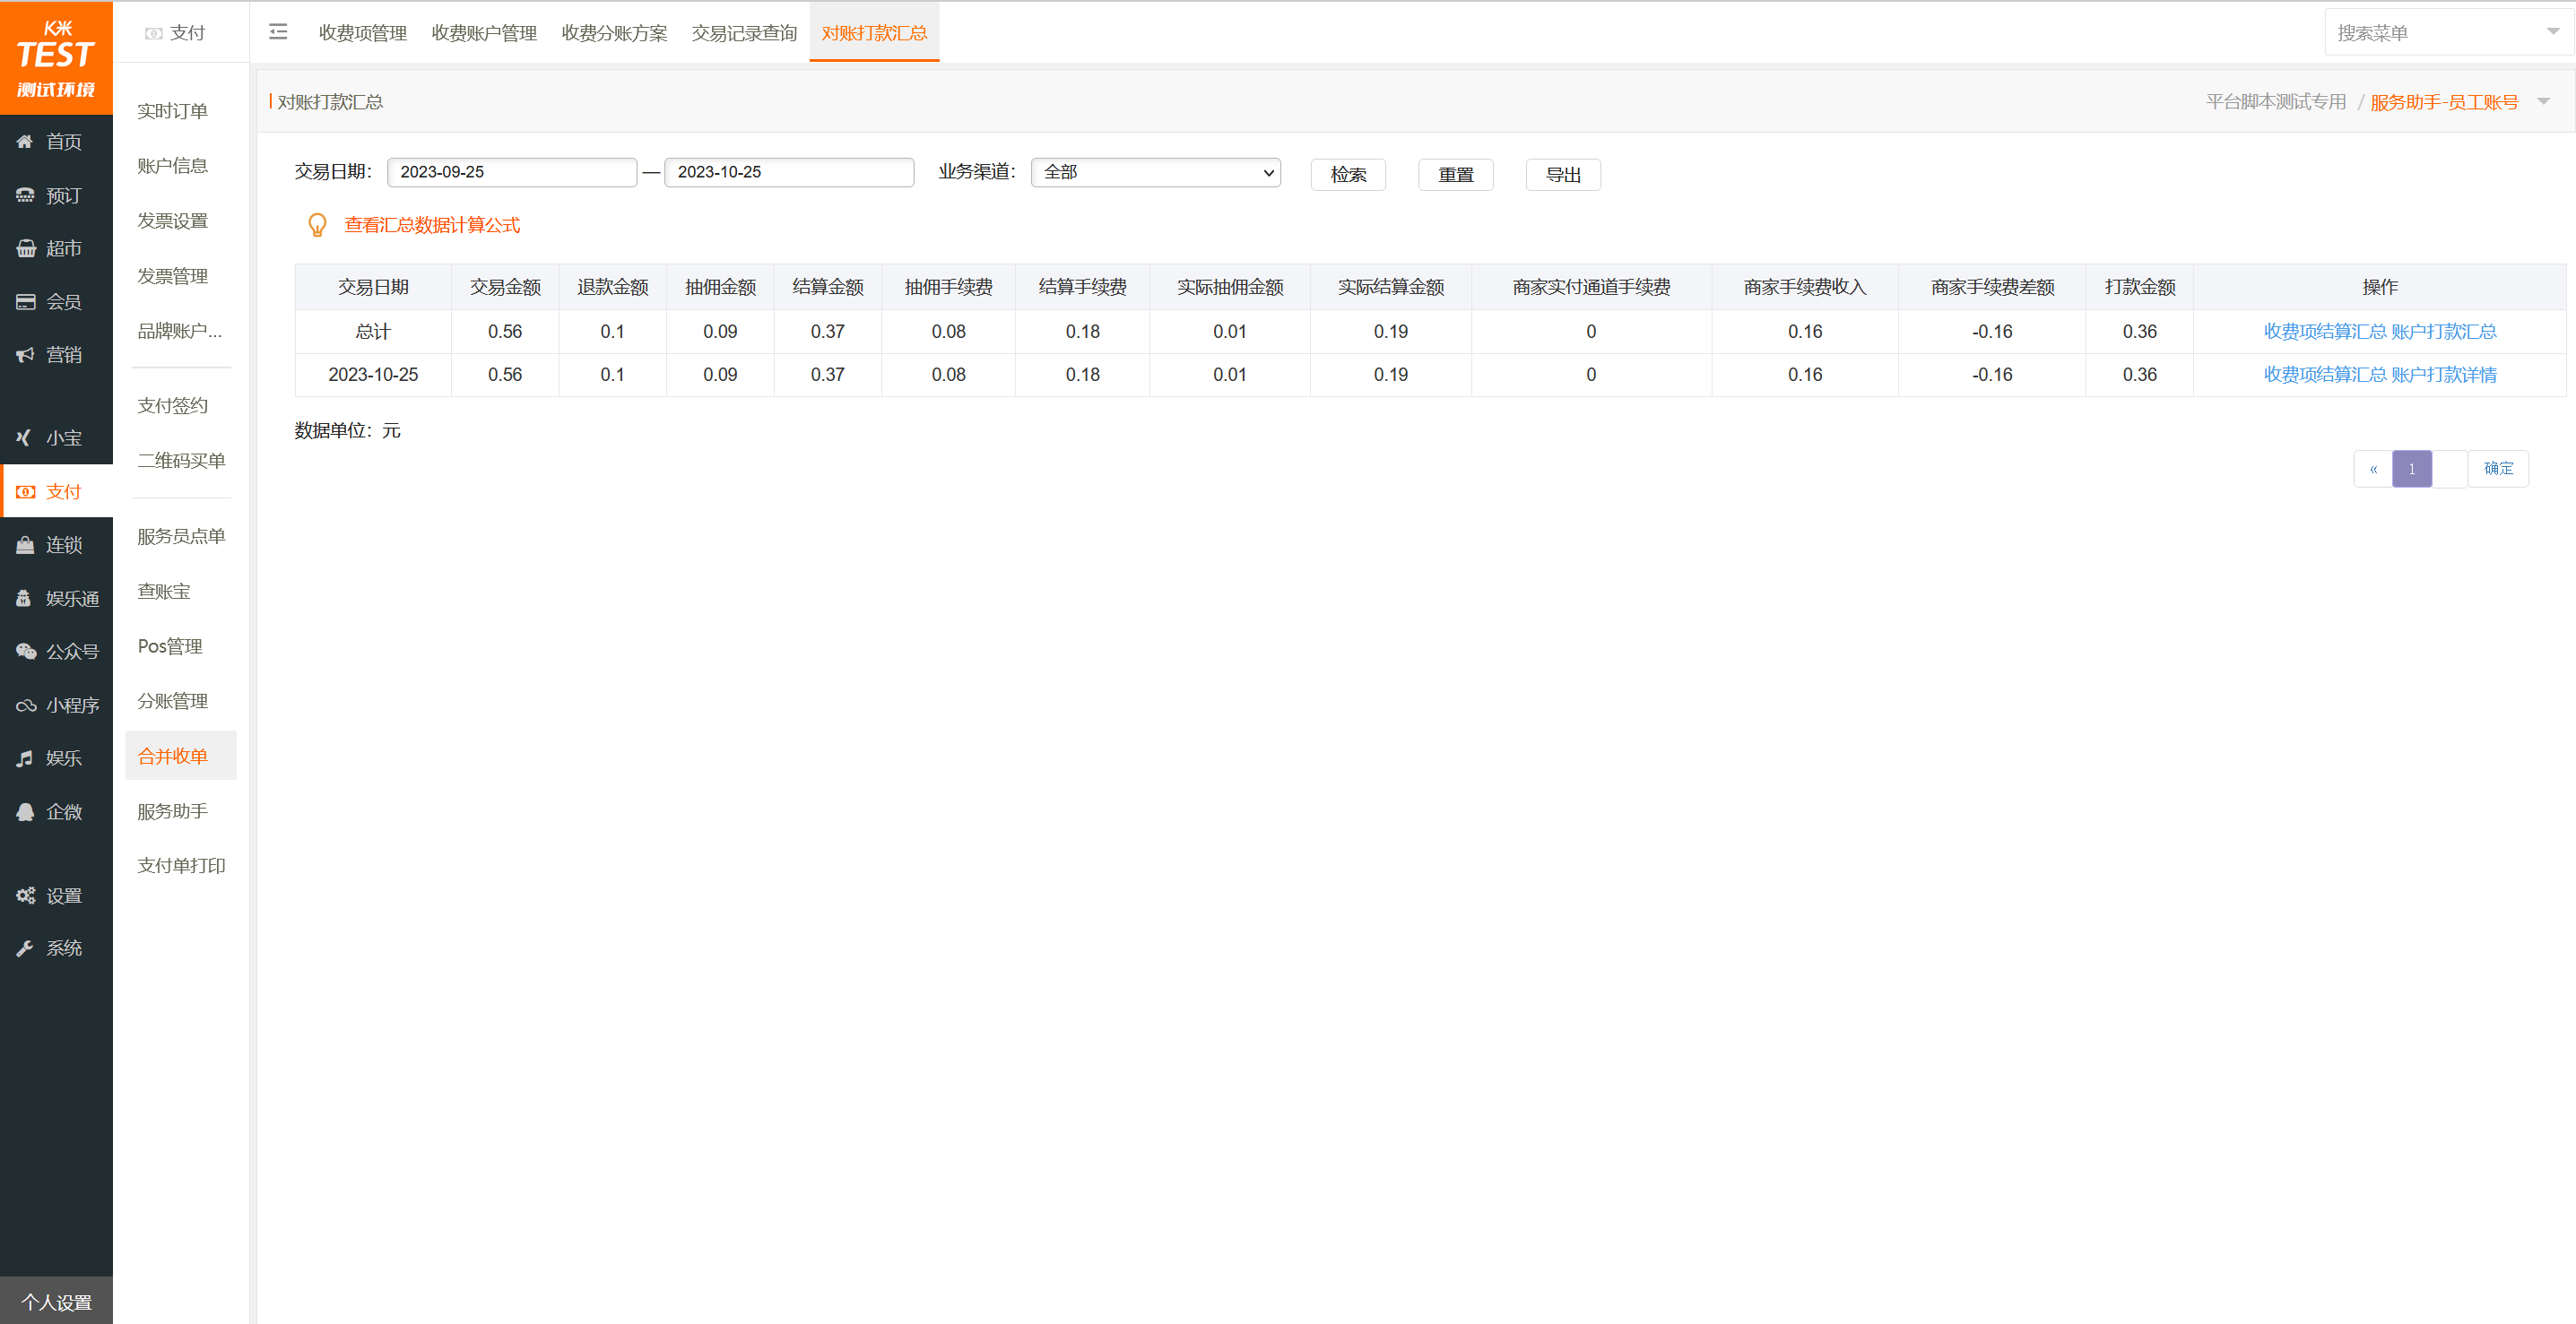Open the 业务渠道 dropdown showing 全部

1155,172
